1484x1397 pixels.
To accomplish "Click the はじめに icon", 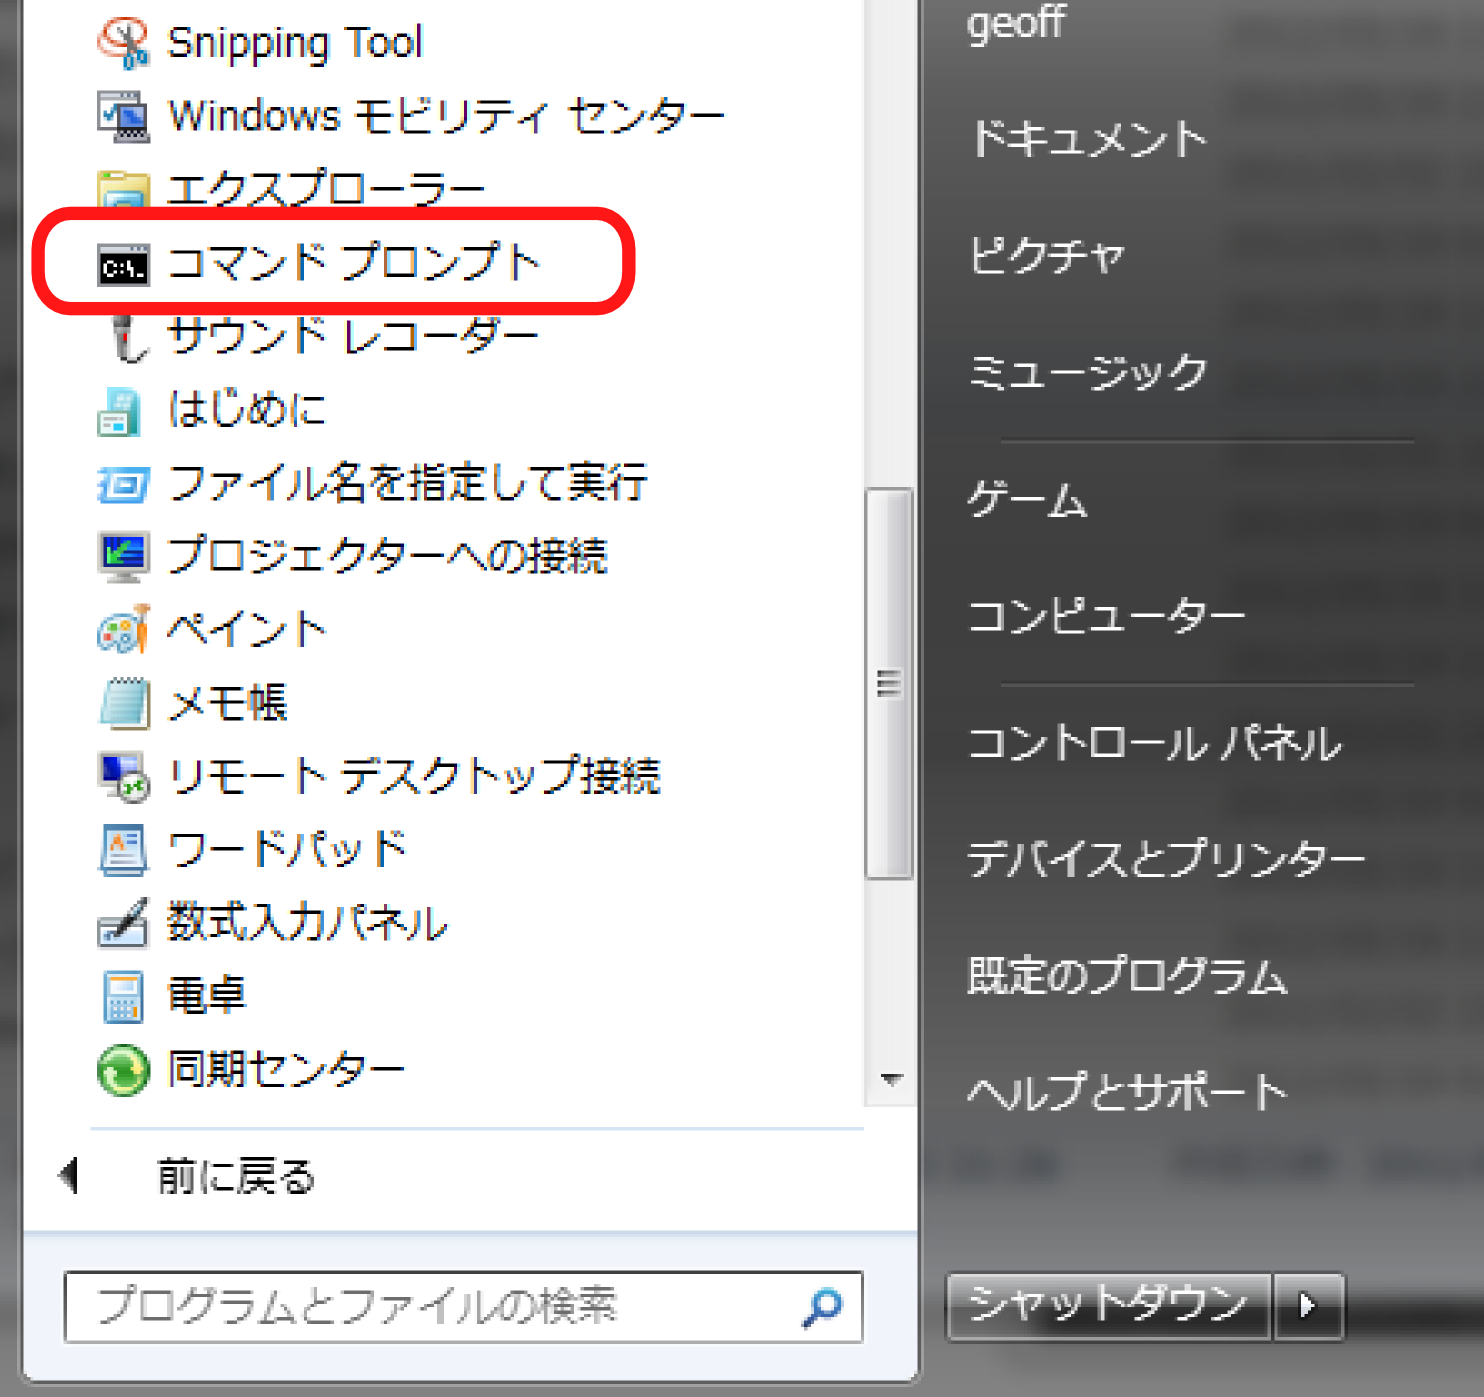I will [119, 412].
